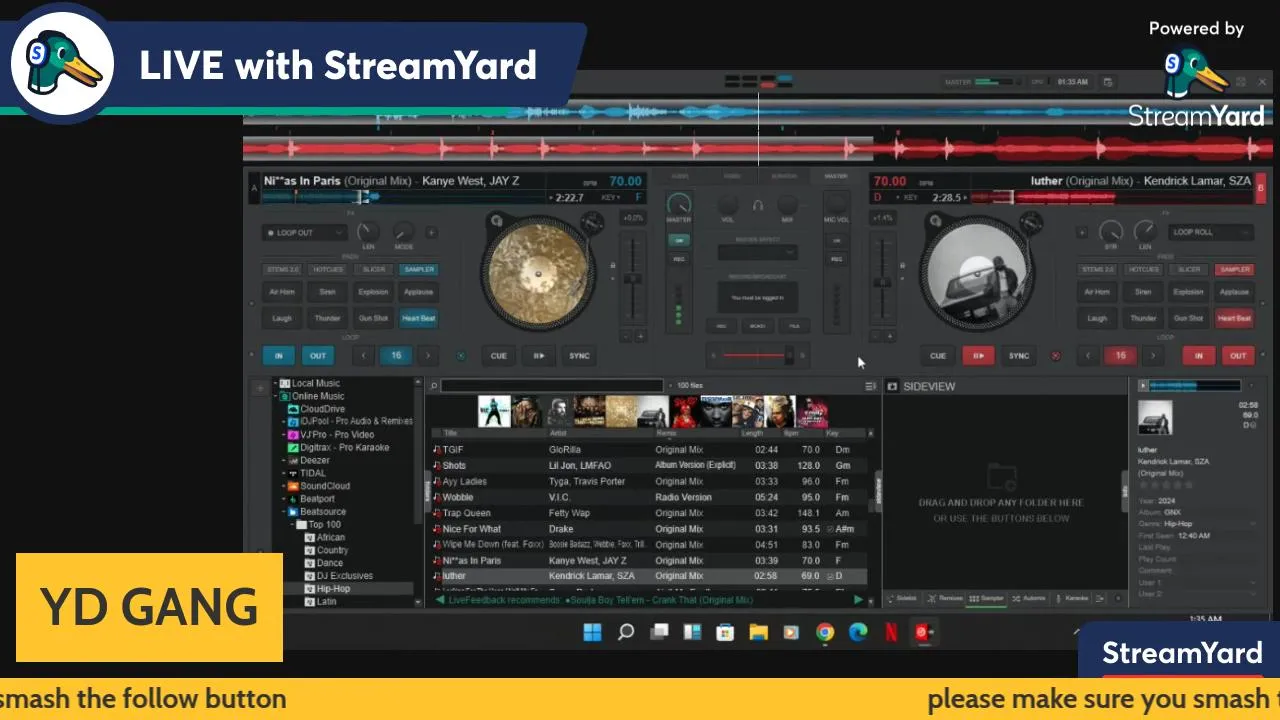
Task: Trigger Thunder pad on the left deck
Action: [327, 318]
